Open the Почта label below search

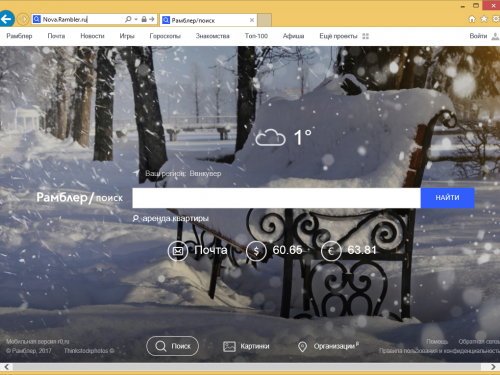click(x=211, y=250)
